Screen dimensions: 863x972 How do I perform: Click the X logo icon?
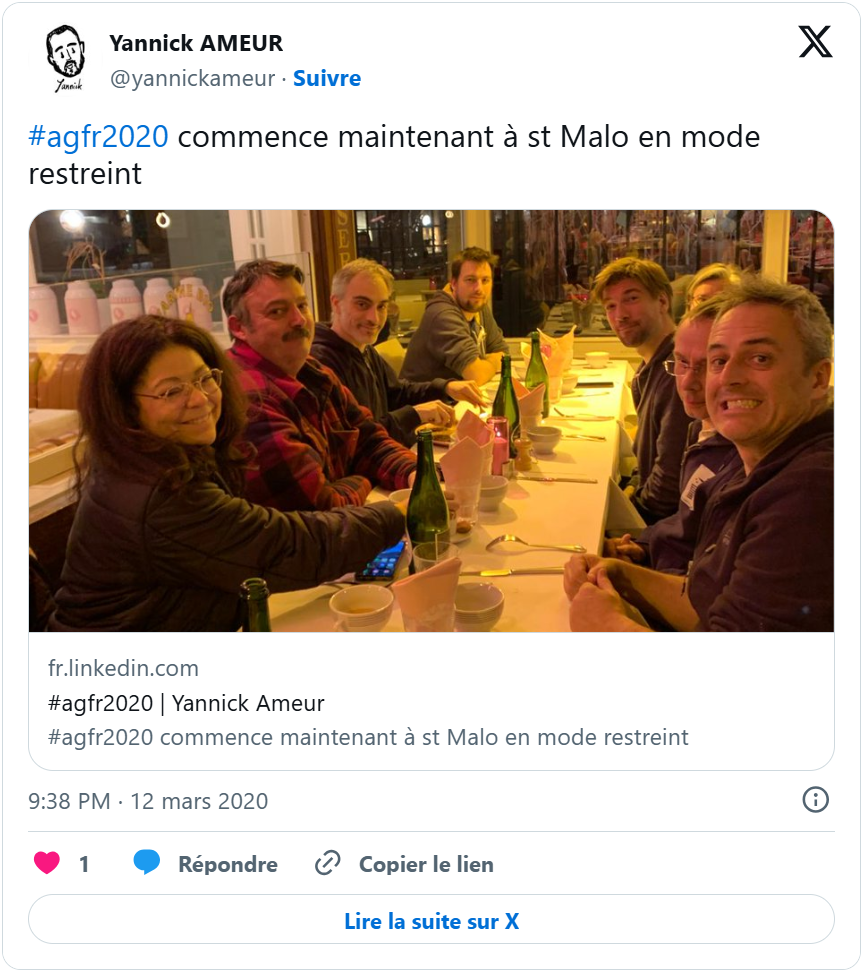click(815, 42)
